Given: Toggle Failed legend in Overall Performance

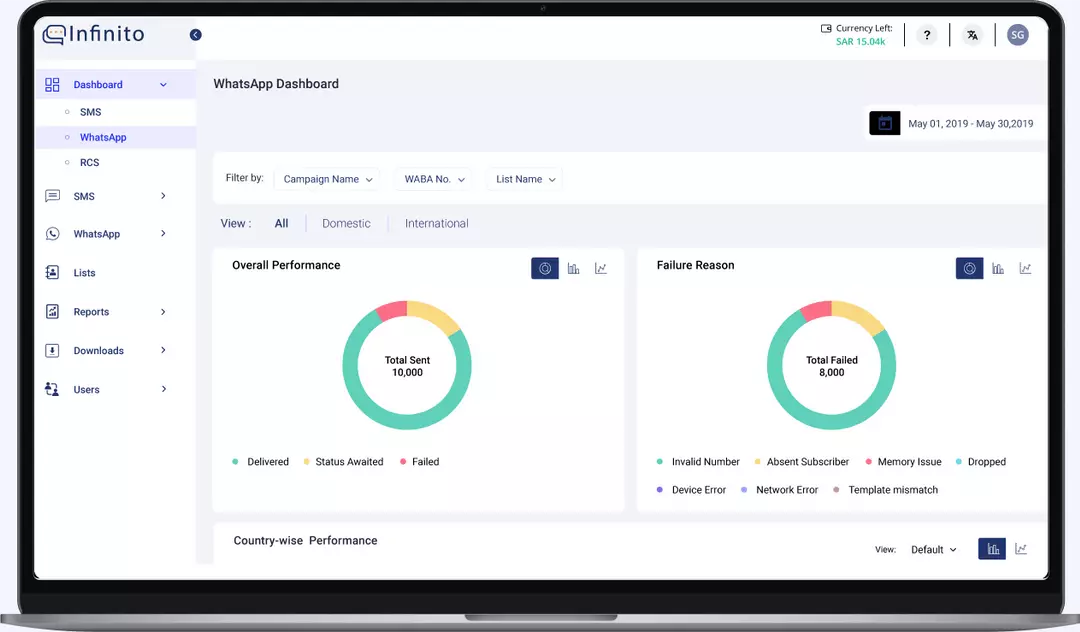Looking at the screenshot, I should 419,462.
